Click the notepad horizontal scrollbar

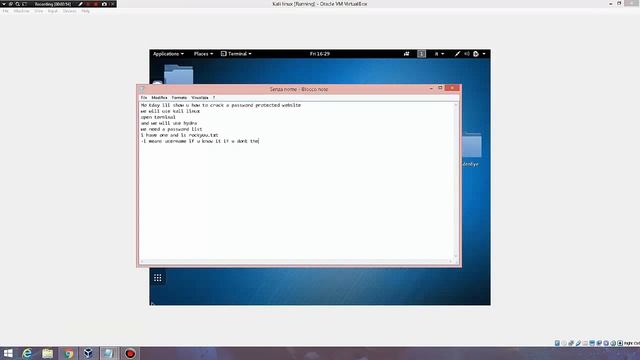pyautogui.click(x=297, y=261)
